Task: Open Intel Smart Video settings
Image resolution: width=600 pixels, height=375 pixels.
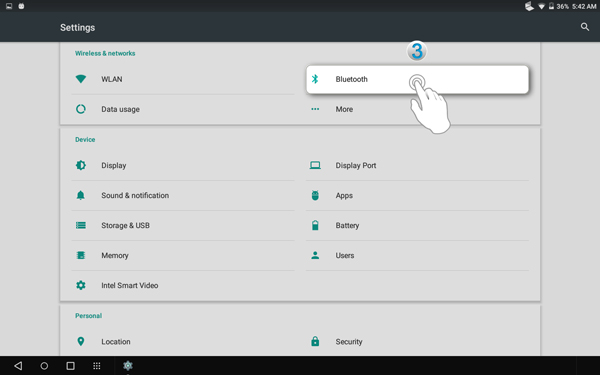Action: pyautogui.click(x=183, y=285)
